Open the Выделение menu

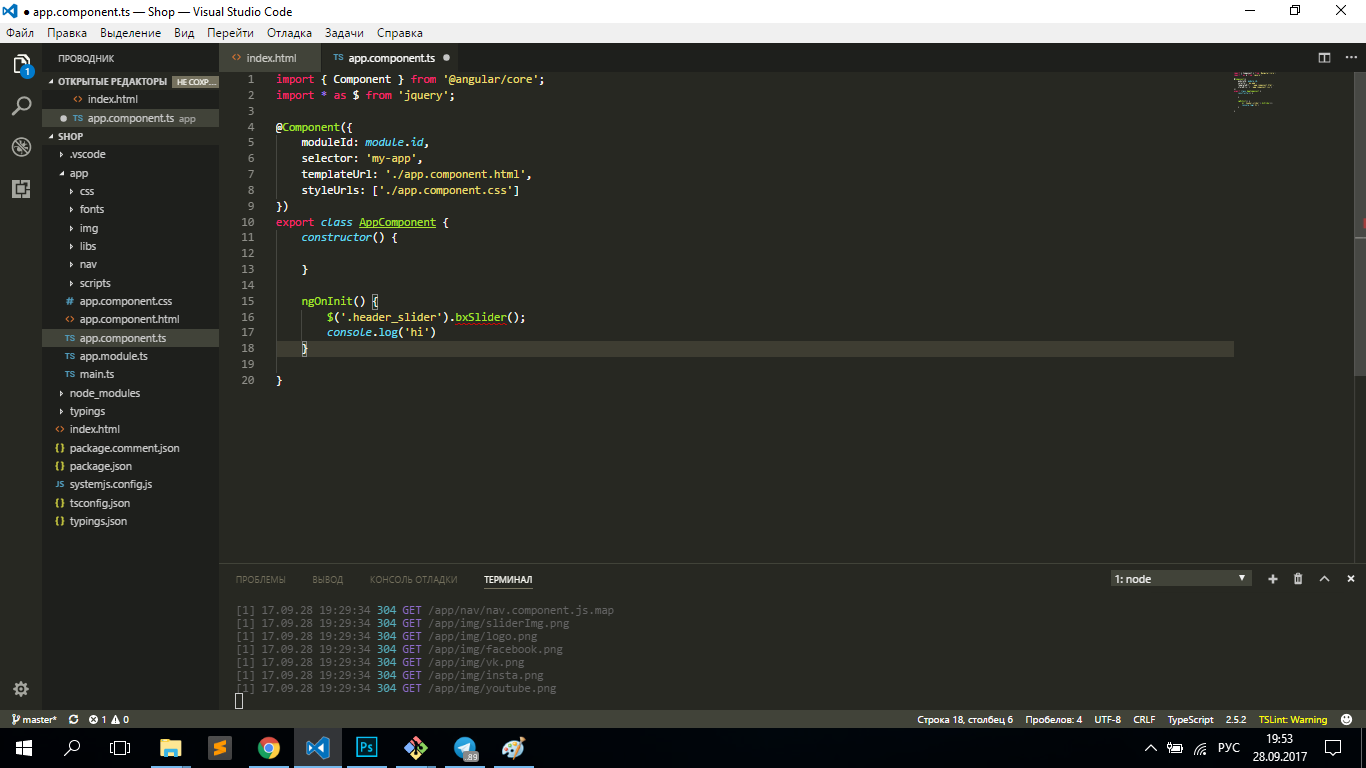click(130, 33)
